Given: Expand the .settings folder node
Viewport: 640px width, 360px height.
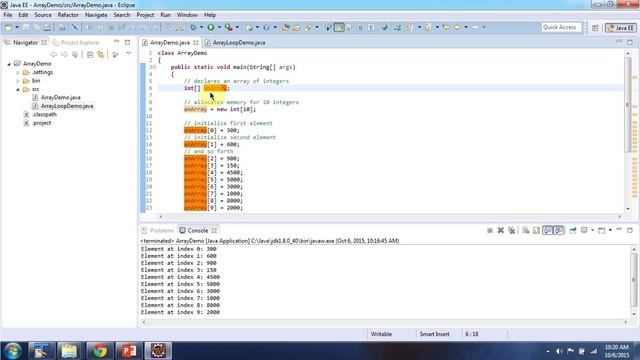Looking at the screenshot, I should pyautogui.click(x=18, y=73).
